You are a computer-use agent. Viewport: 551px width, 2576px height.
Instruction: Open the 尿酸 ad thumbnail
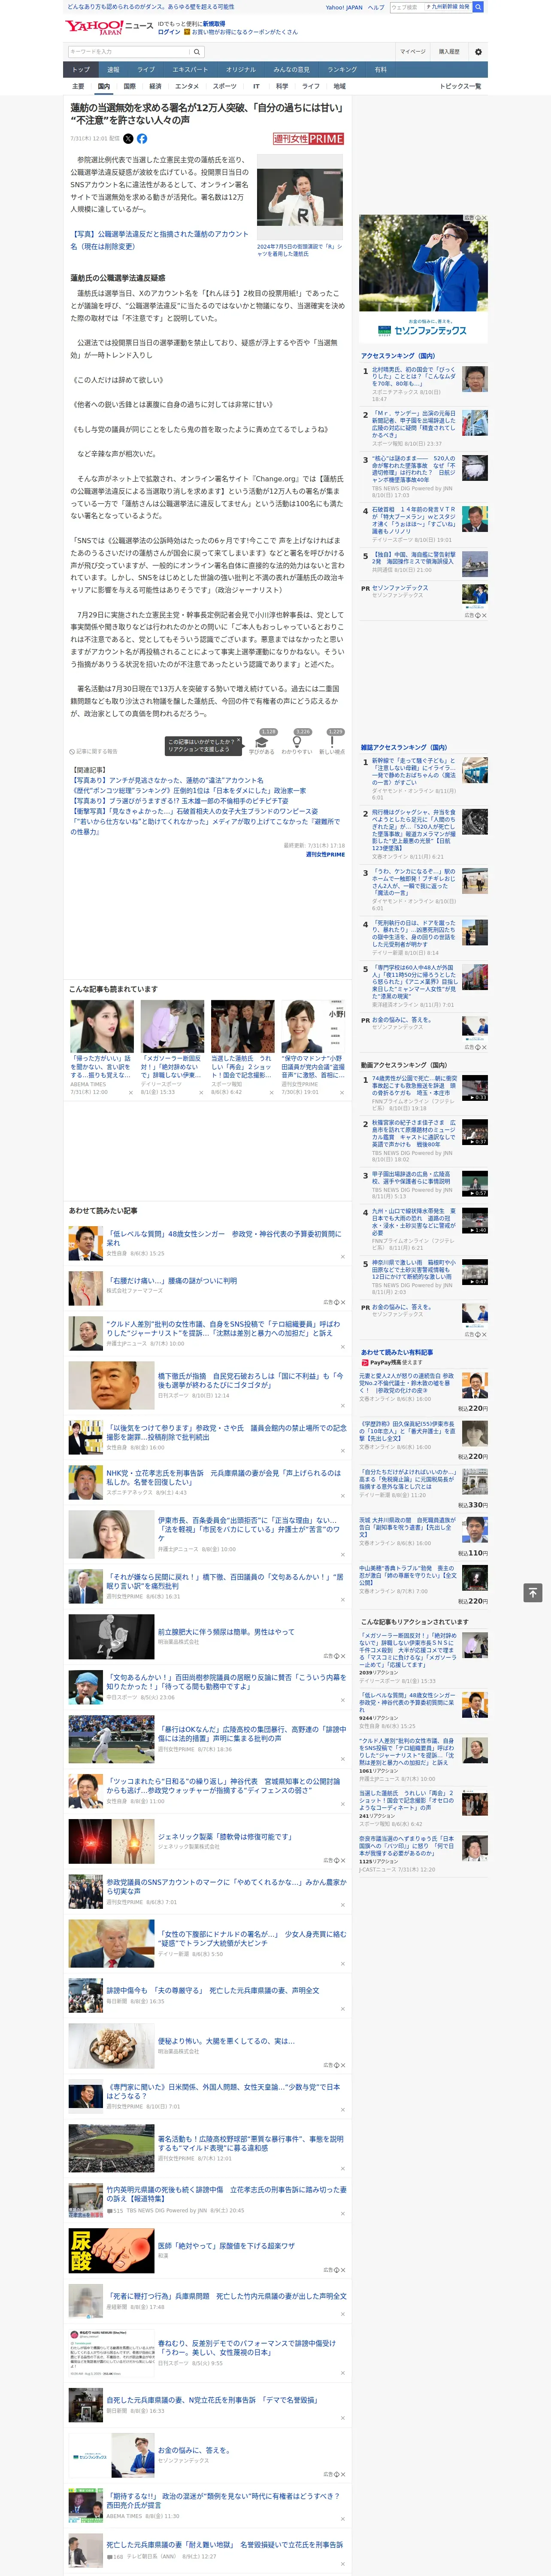click(x=111, y=2250)
